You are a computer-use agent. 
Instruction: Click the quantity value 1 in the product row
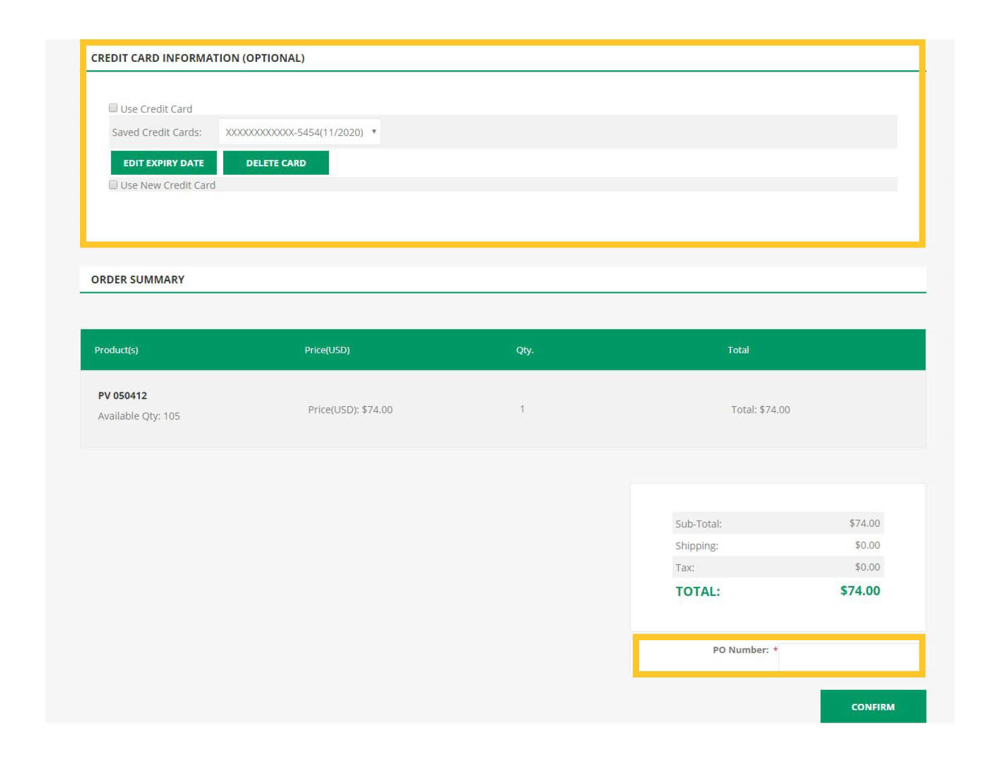tap(522, 409)
